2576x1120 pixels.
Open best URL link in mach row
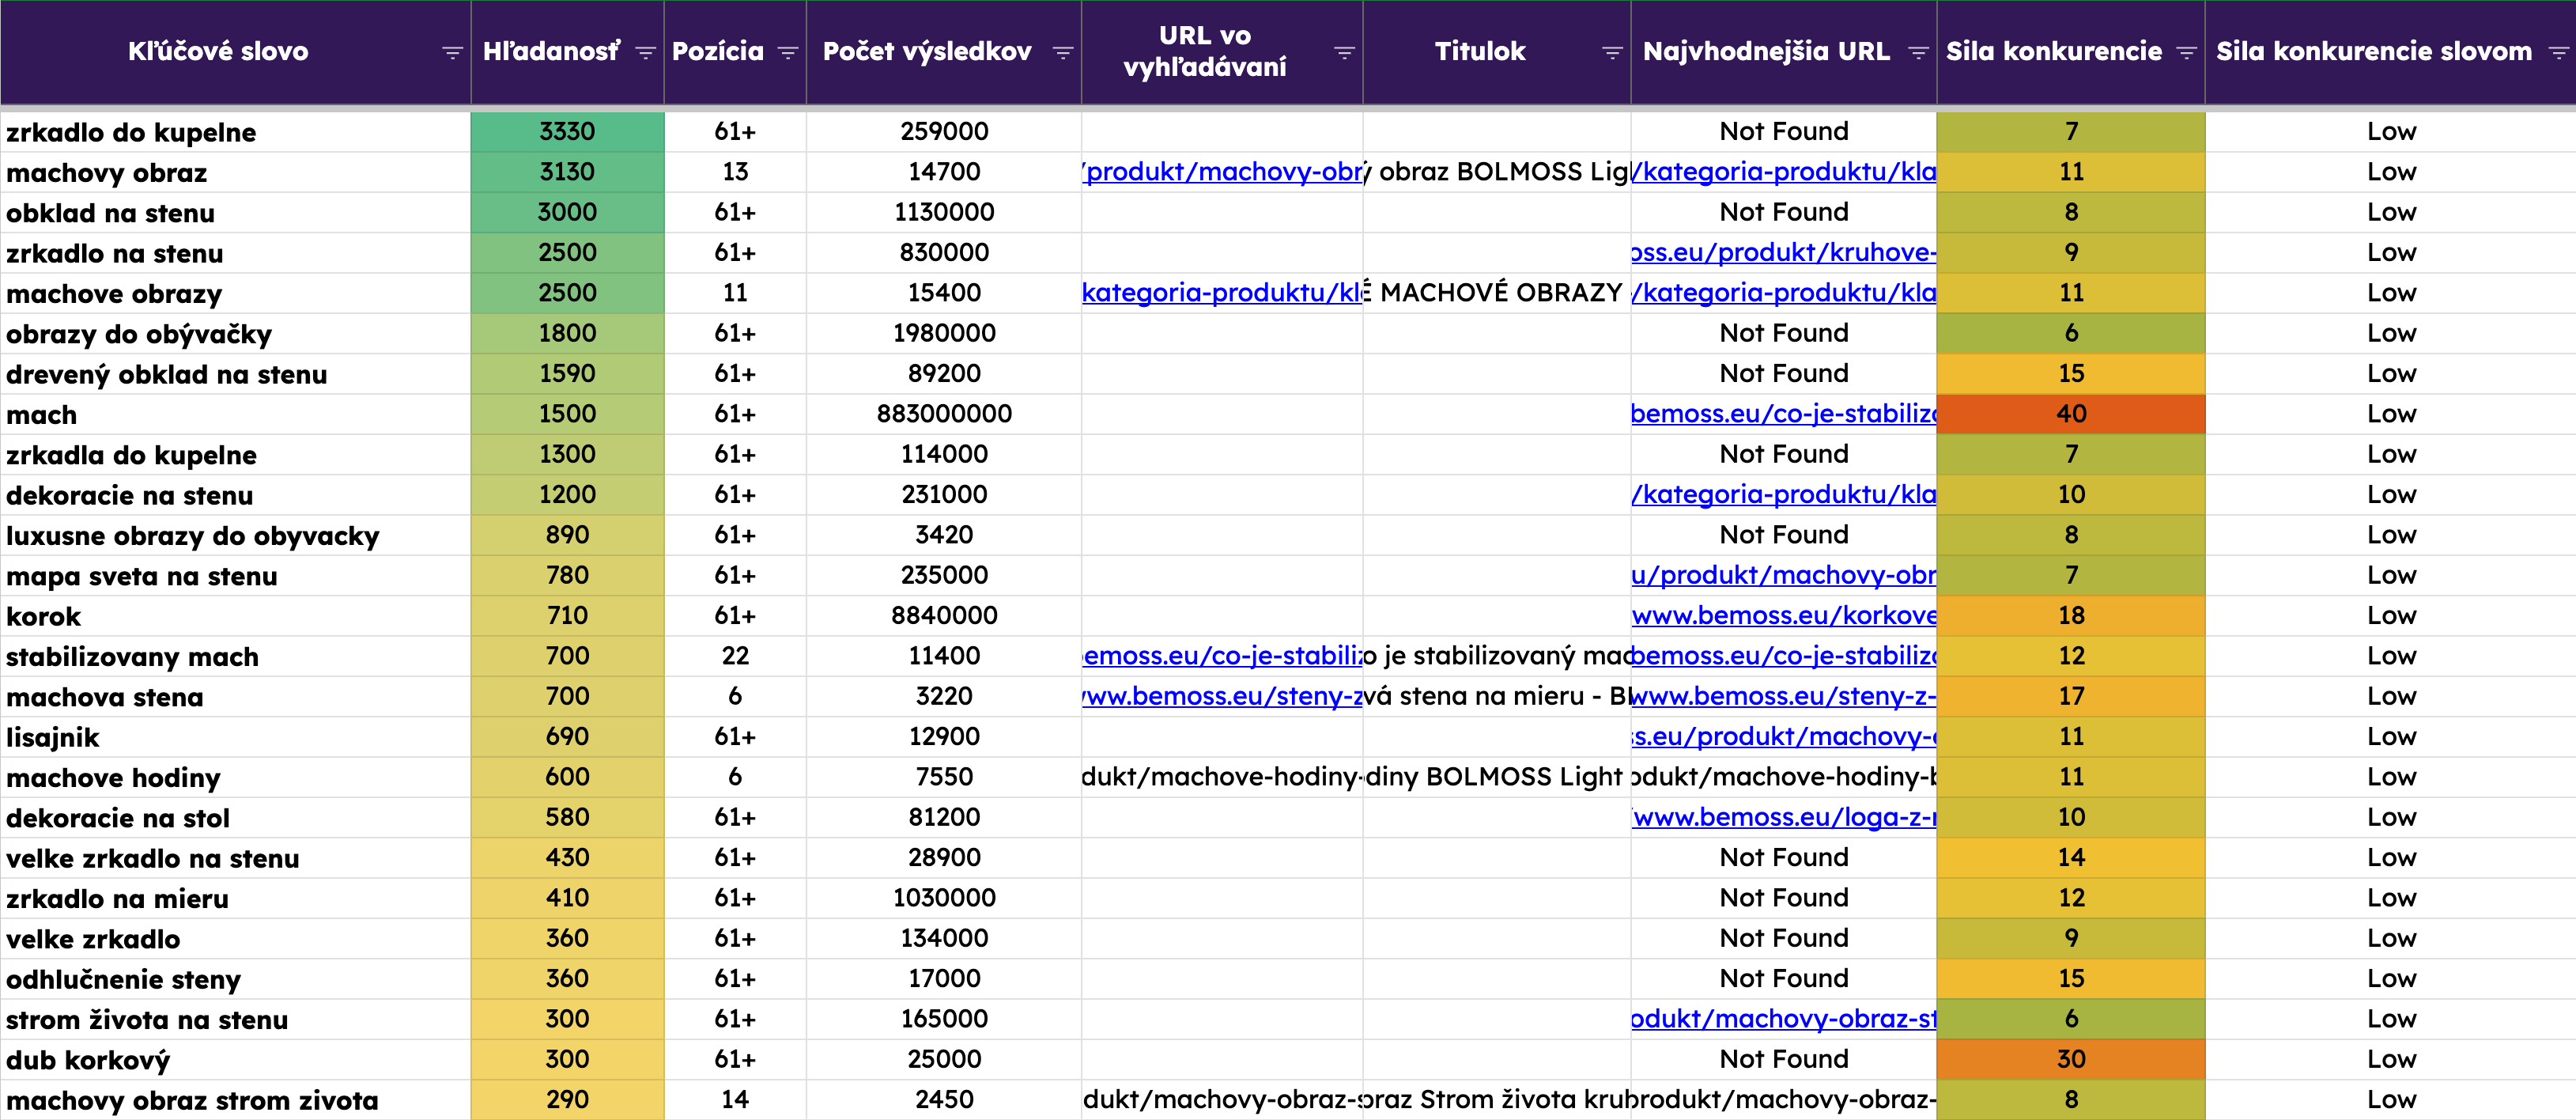1784,414
